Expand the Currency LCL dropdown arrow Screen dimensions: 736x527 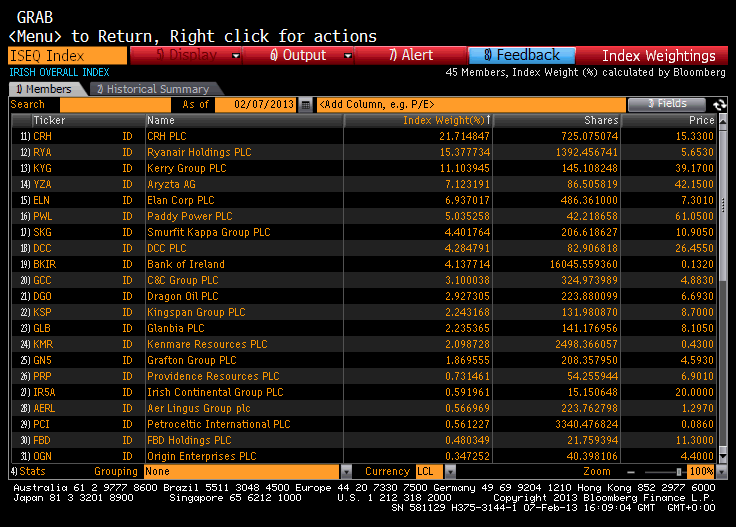450,472
